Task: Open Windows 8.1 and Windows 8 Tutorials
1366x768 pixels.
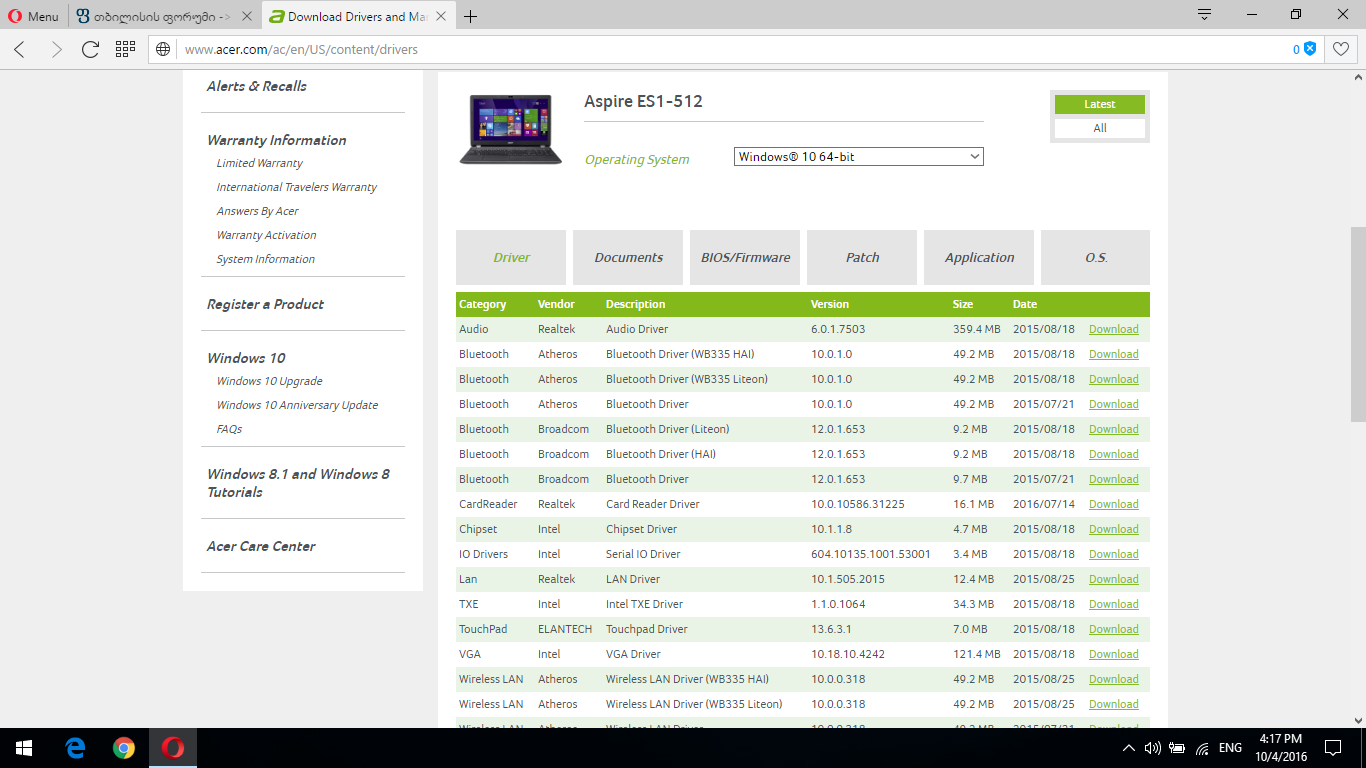Action: click(x=298, y=483)
